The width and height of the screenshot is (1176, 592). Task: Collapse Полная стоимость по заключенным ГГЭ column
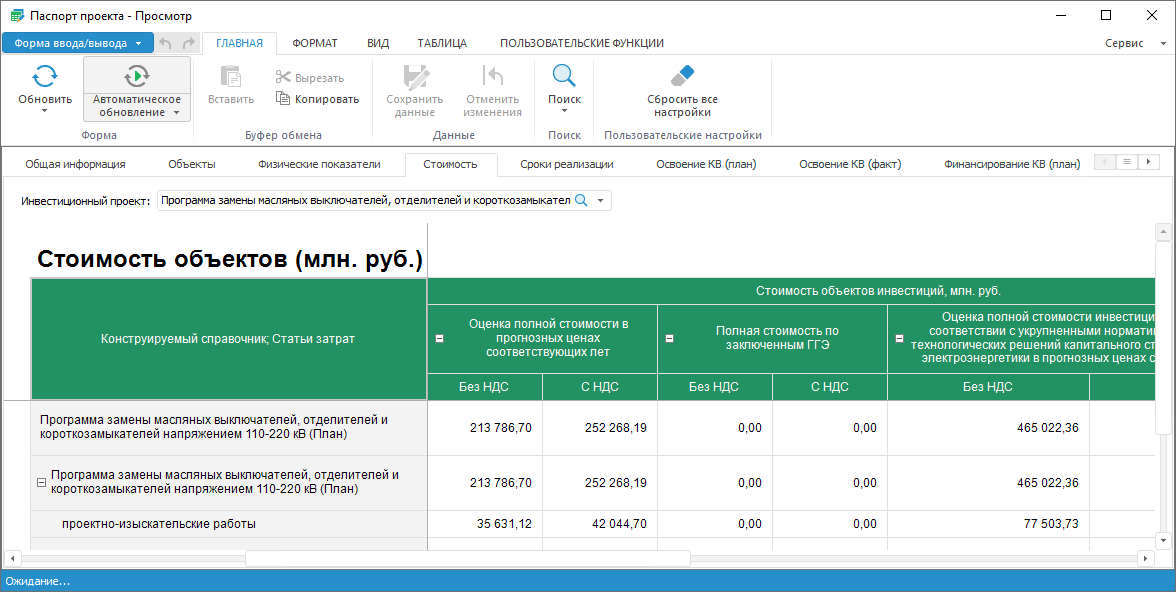click(x=670, y=338)
